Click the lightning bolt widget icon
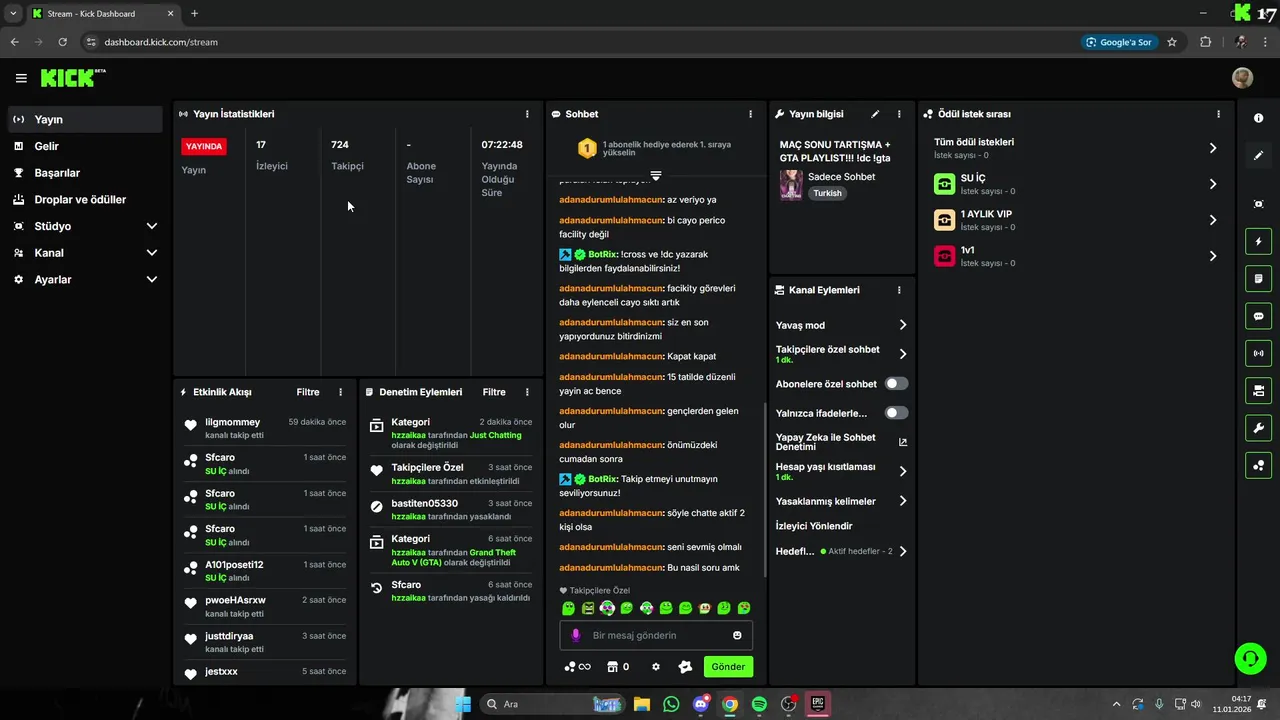This screenshot has height=720, width=1280. (1259, 242)
